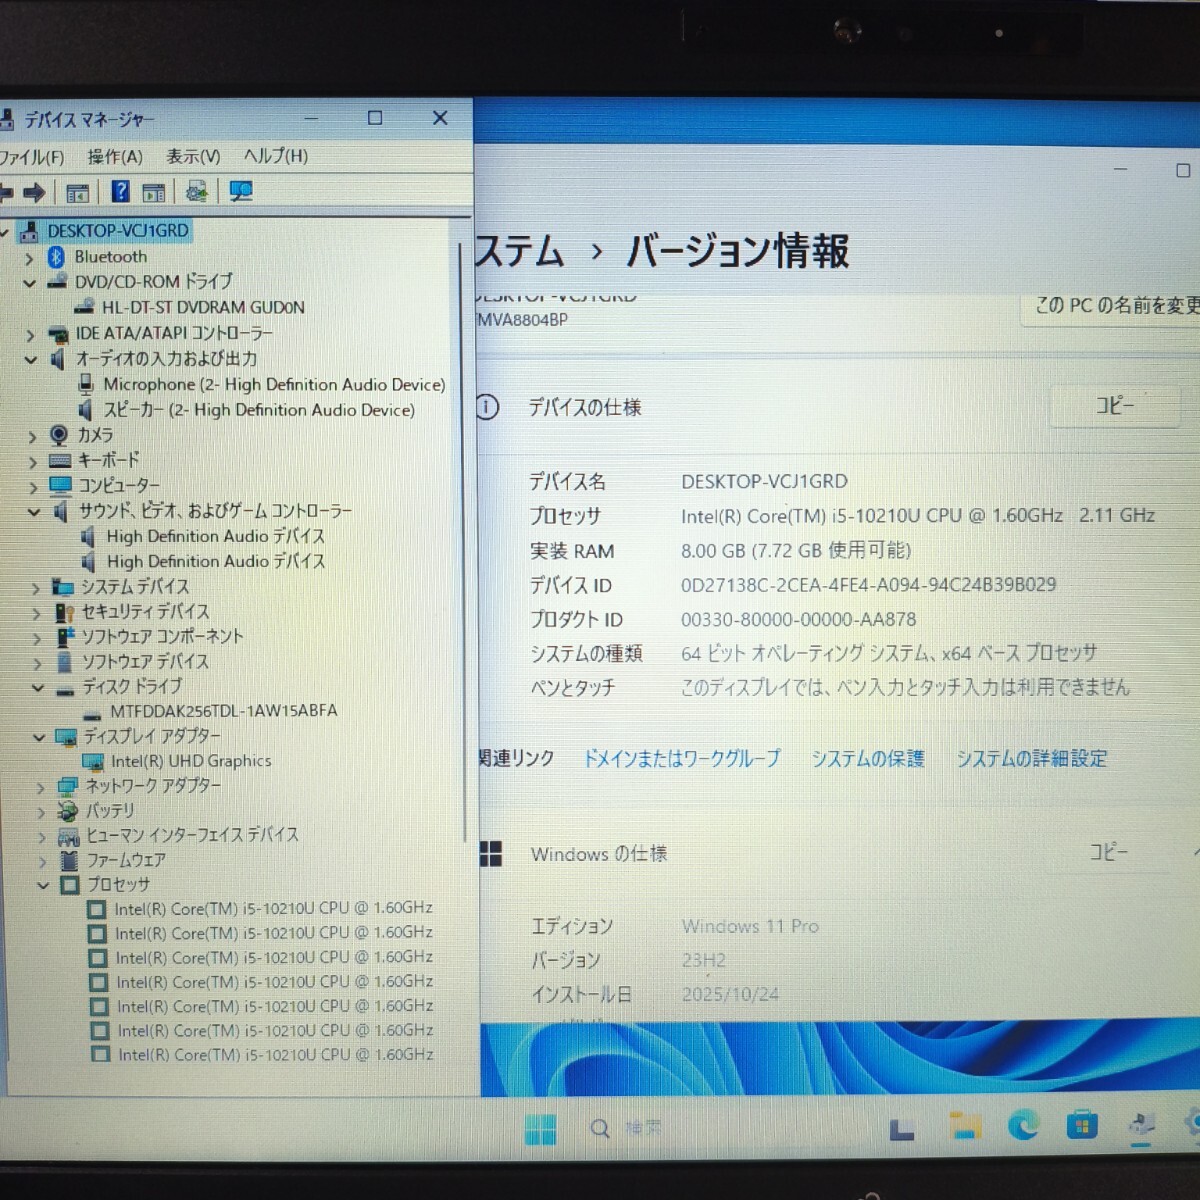Image resolution: width=1200 pixels, height=1200 pixels.
Task: Open the ファイル(F) menu
Action: pyautogui.click(x=31, y=157)
